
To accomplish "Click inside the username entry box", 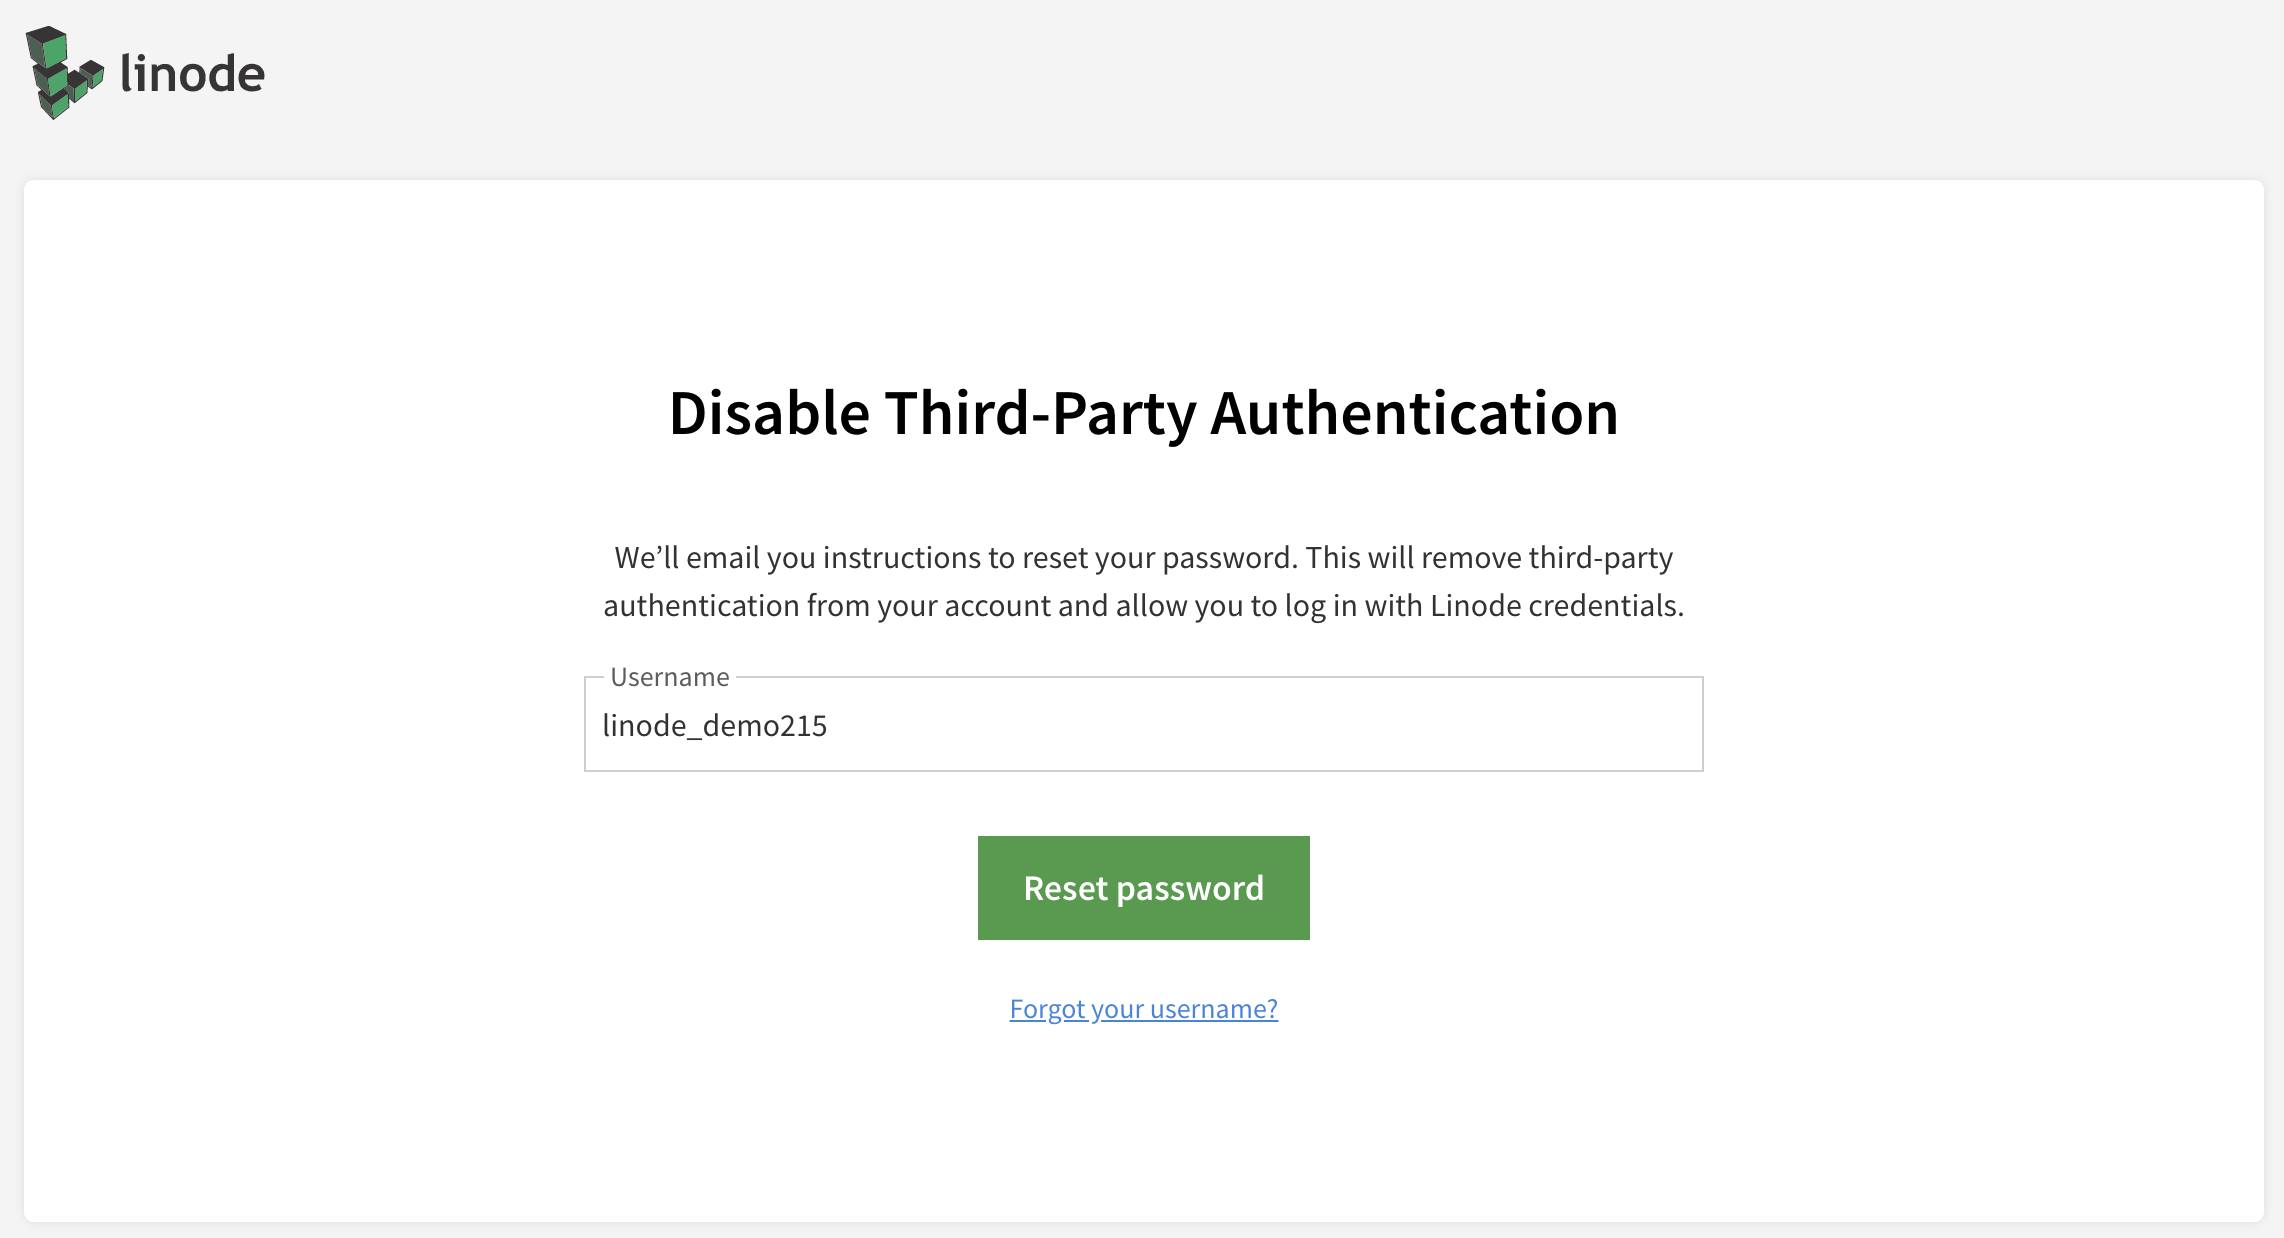I will (1142, 725).
